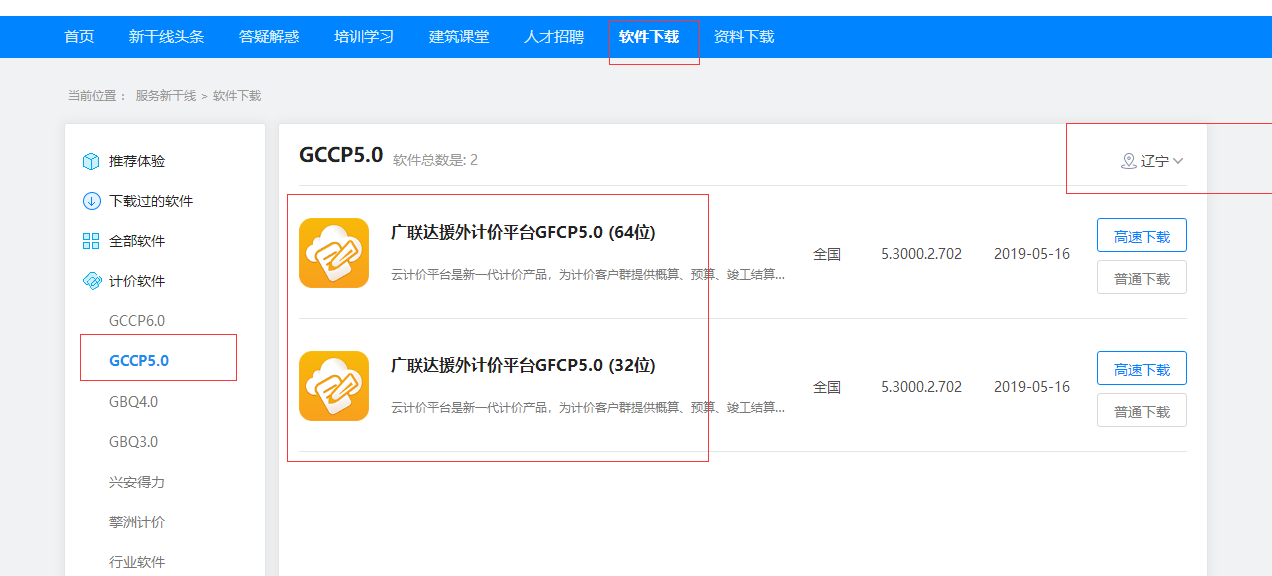This screenshot has height=576, width=1272.
Task: Click 全国 in the 64位 row
Action: coord(827,254)
